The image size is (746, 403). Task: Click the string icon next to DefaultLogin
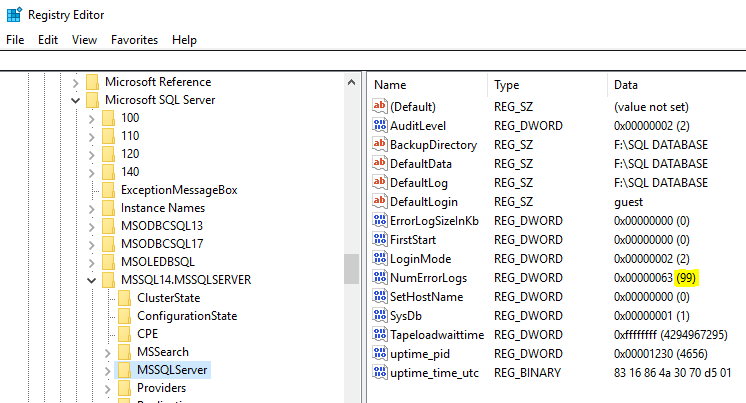click(380, 201)
